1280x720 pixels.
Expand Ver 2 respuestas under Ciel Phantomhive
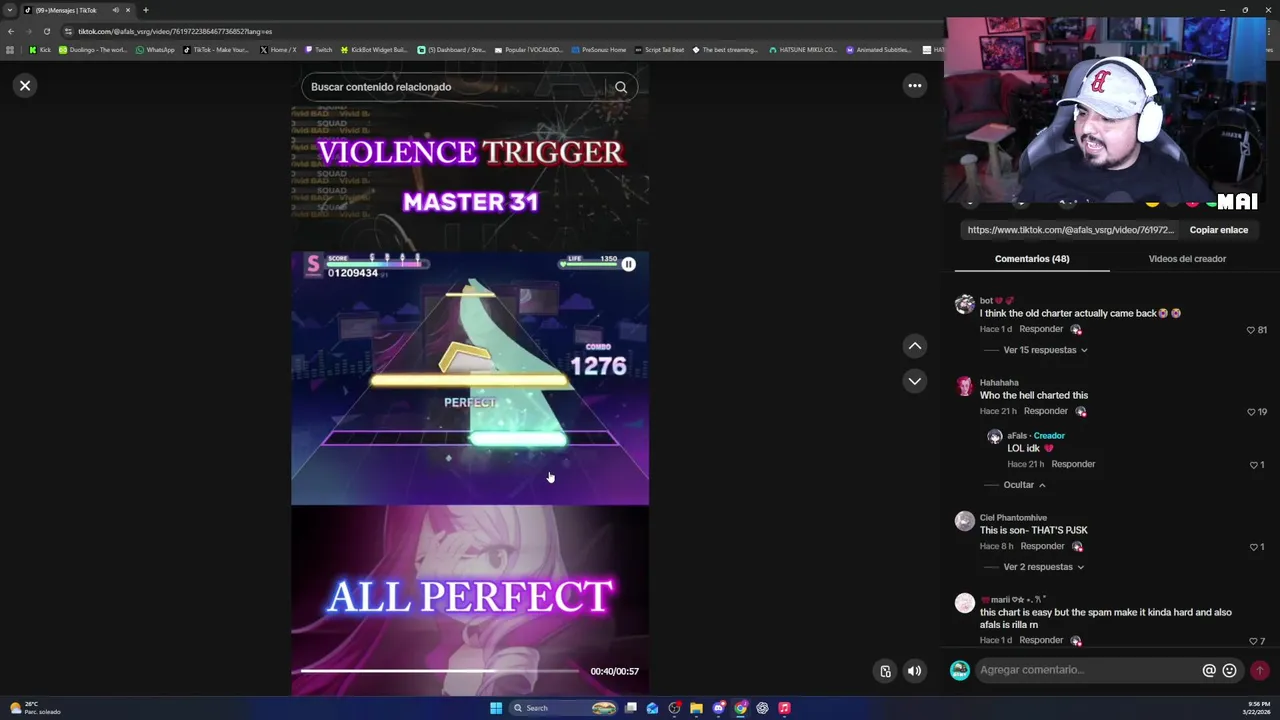pos(1044,567)
